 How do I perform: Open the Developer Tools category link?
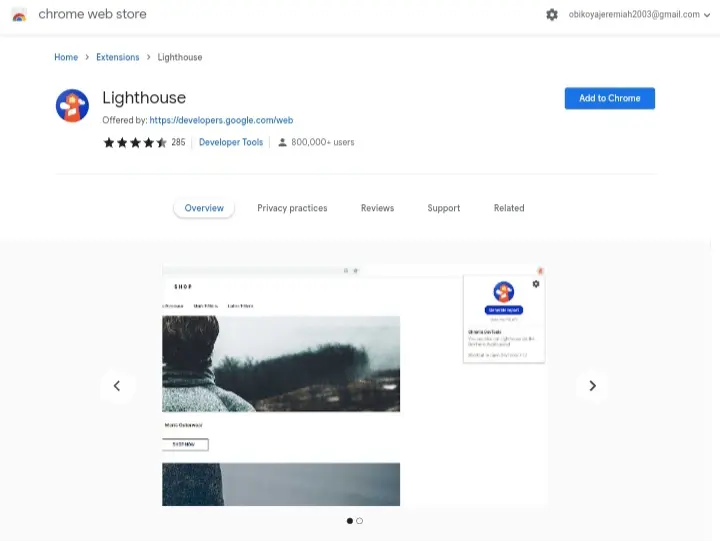231,142
